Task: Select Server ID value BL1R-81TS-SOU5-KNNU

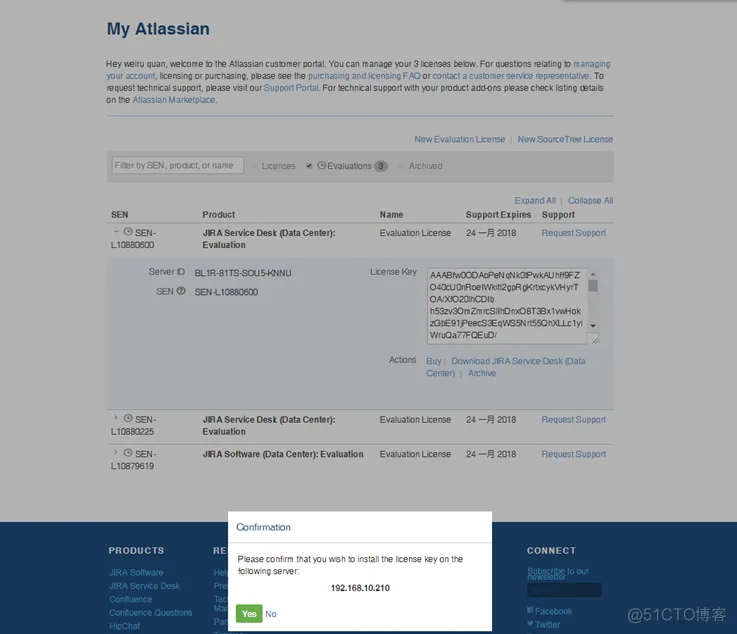Action: (x=243, y=273)
